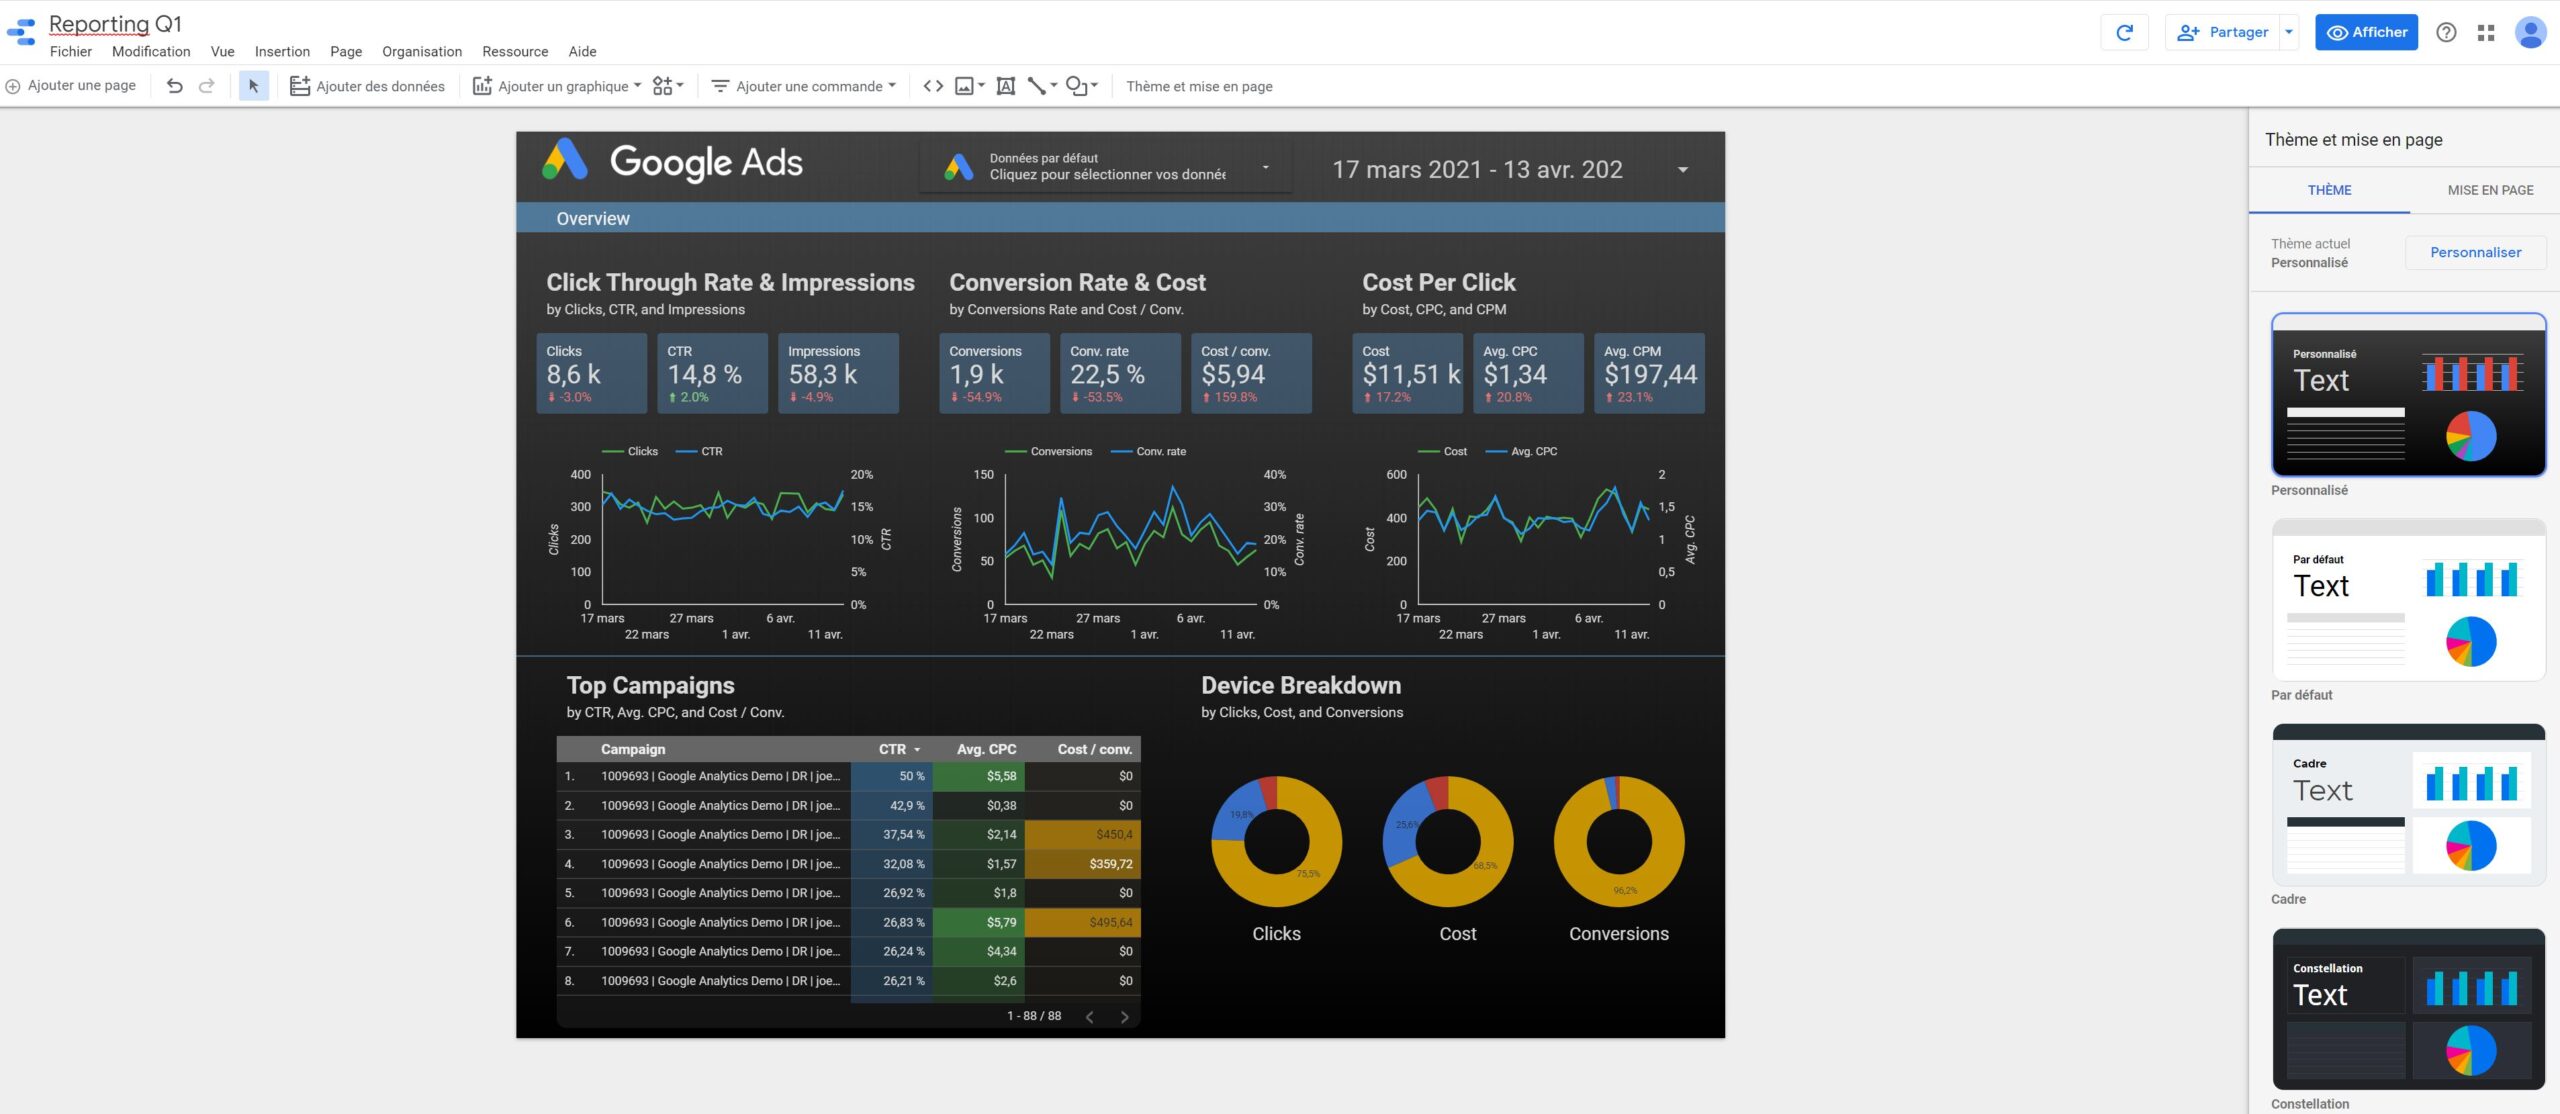Image resolution: width=2560 pixels, height=1114 pixels.
Task: Open the Partager dropdown arrow
Action: click(2289, 31)
